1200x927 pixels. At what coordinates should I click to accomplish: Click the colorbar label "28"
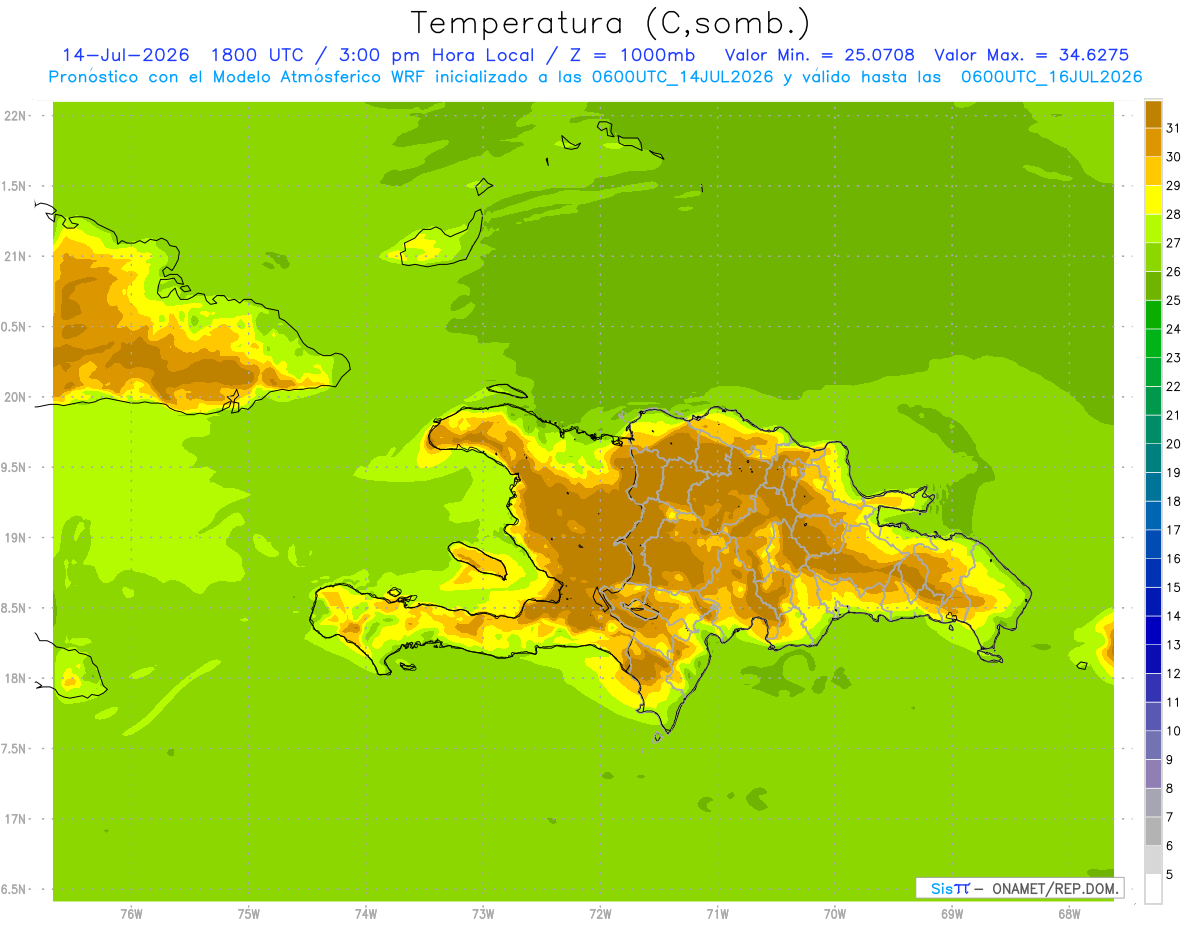click(x=1174, y=214)
